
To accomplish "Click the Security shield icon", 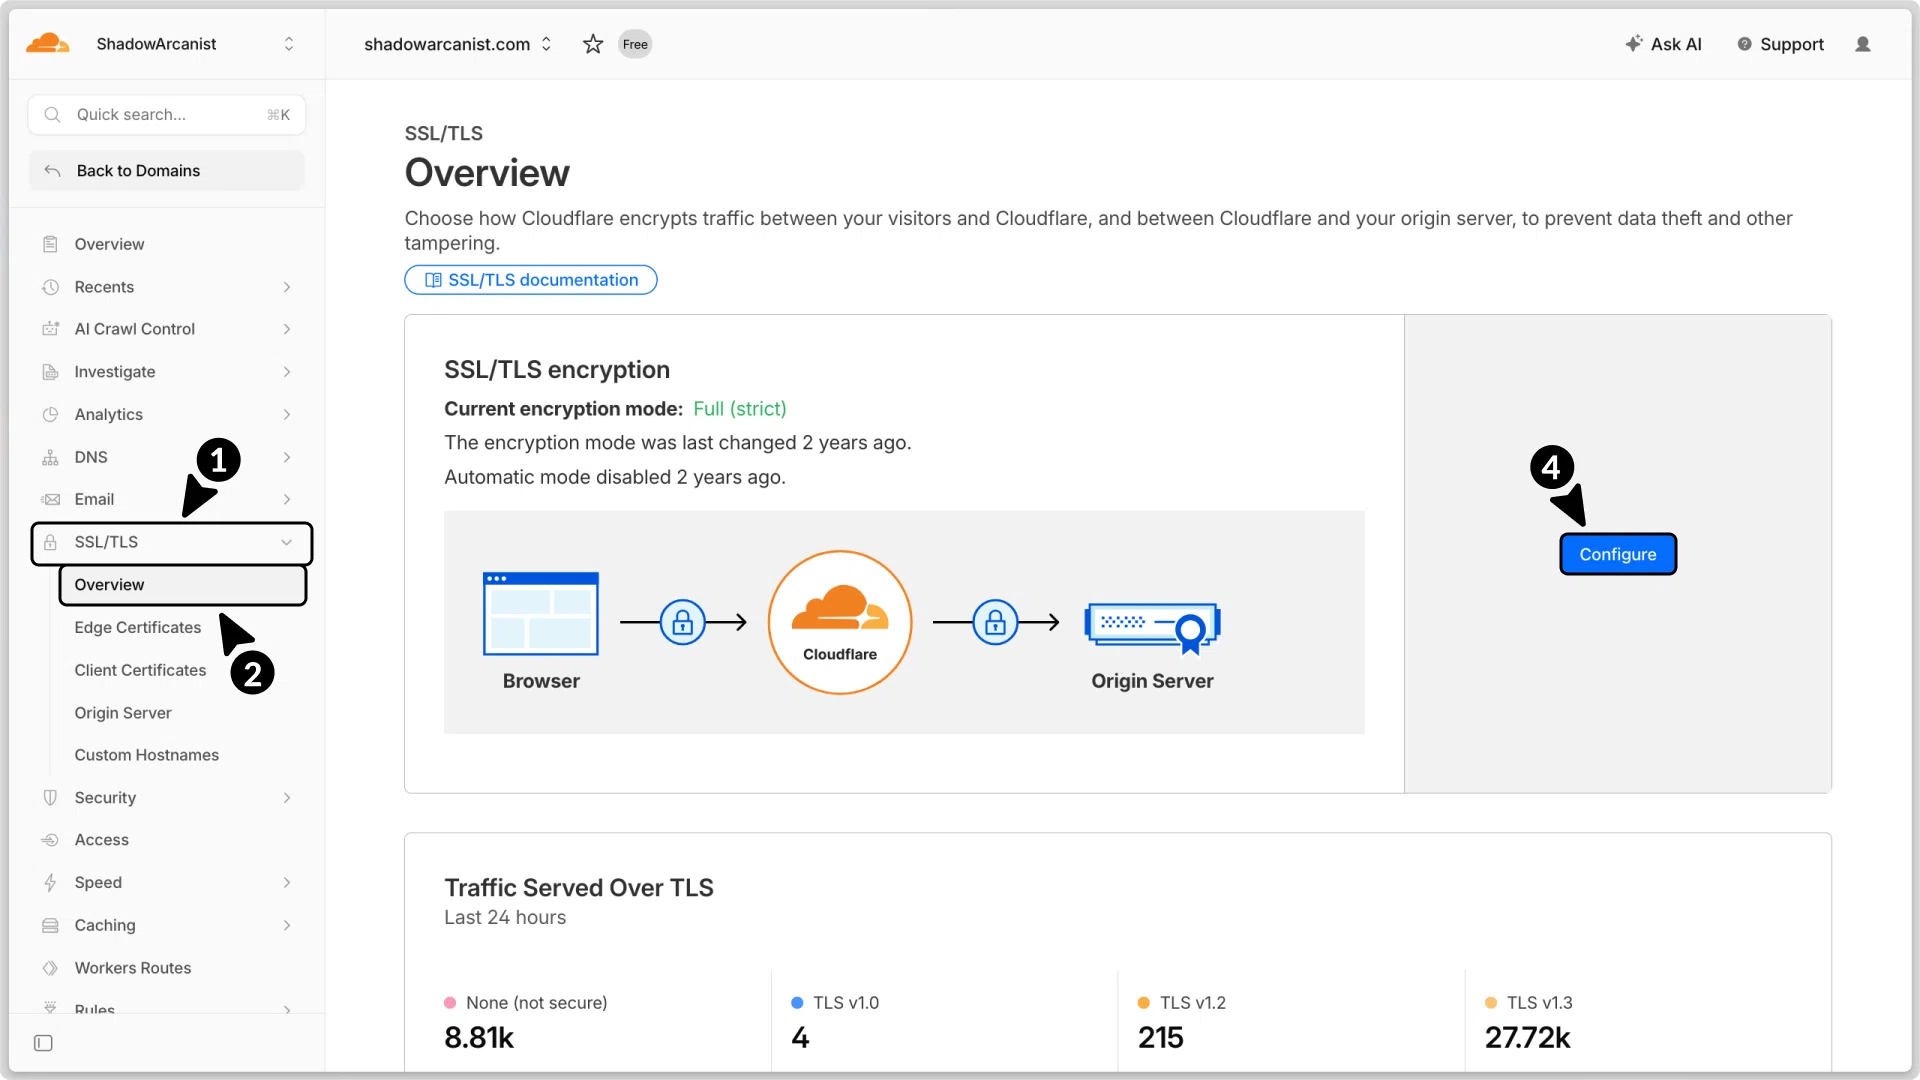I will [x=50, y=798].
